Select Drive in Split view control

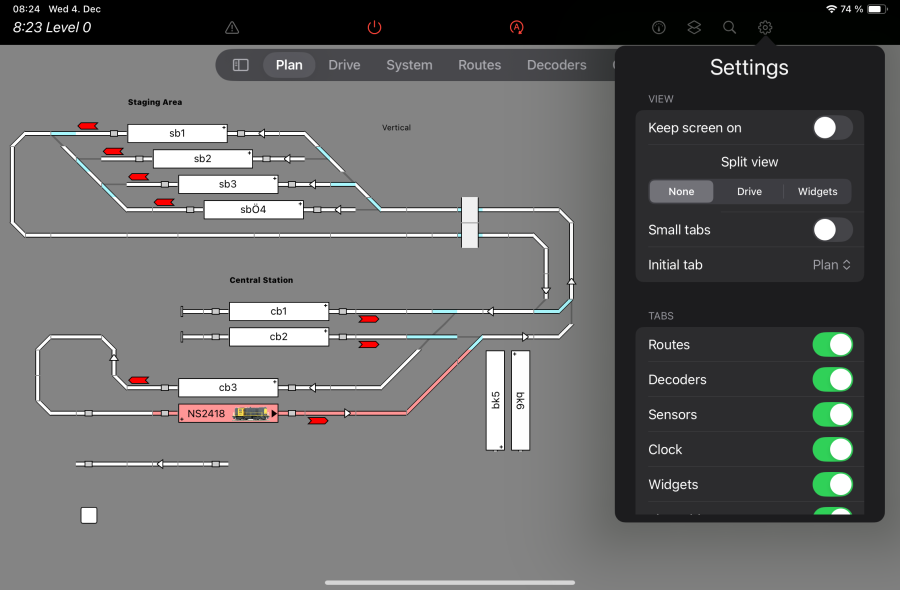point(749,192)
